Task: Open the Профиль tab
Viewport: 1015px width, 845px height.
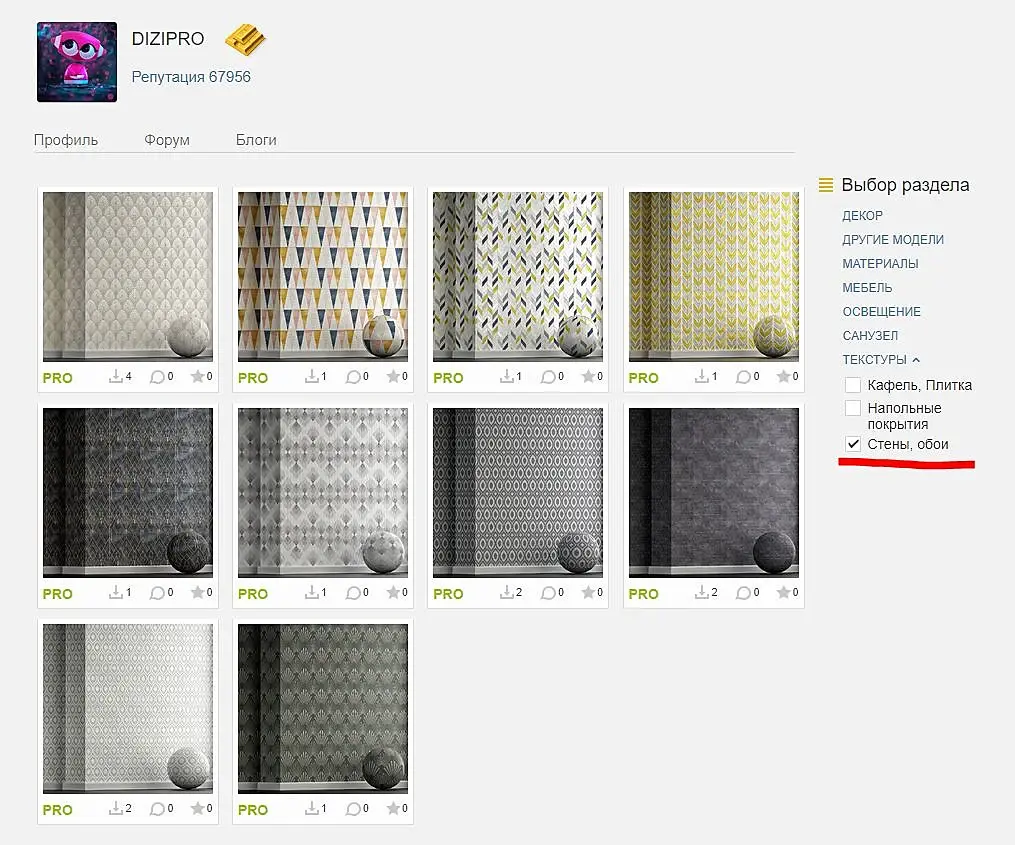Action: click(66, 140)
